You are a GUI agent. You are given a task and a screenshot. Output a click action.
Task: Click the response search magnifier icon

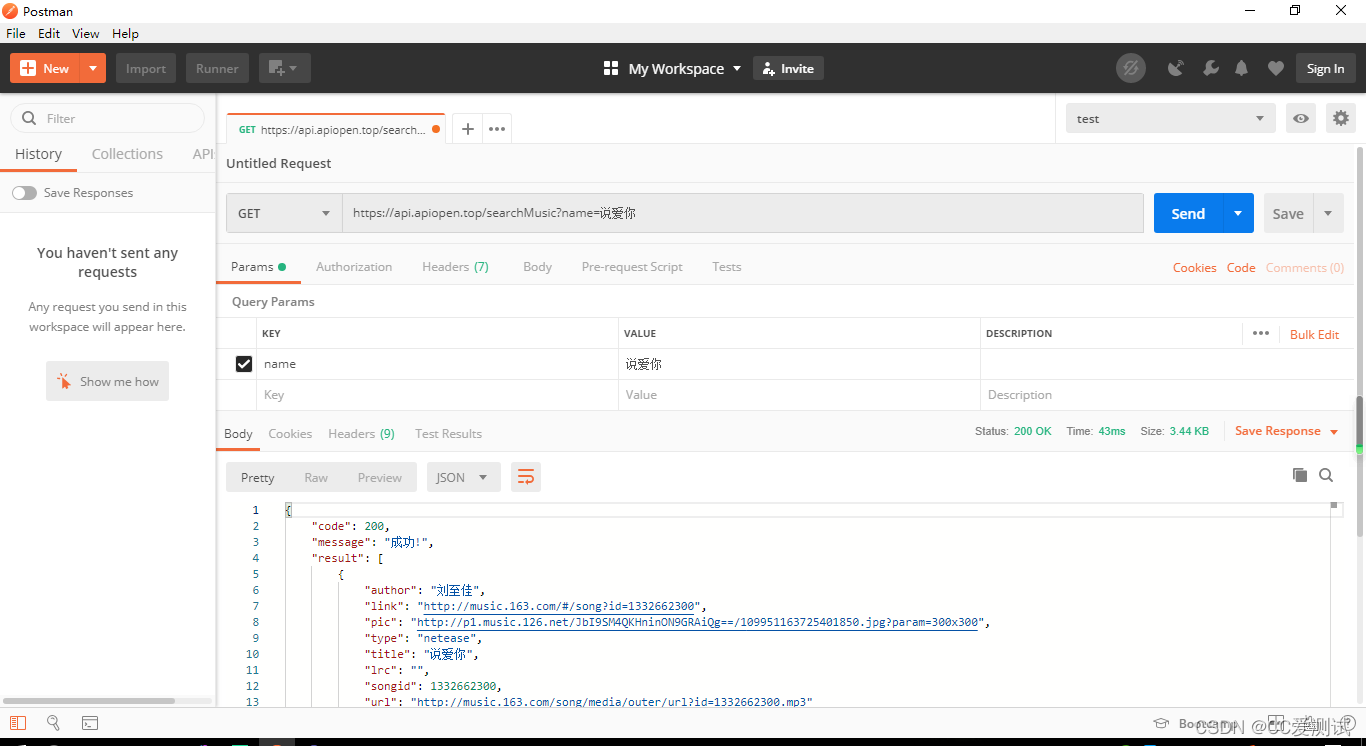tap(1326, 475)
